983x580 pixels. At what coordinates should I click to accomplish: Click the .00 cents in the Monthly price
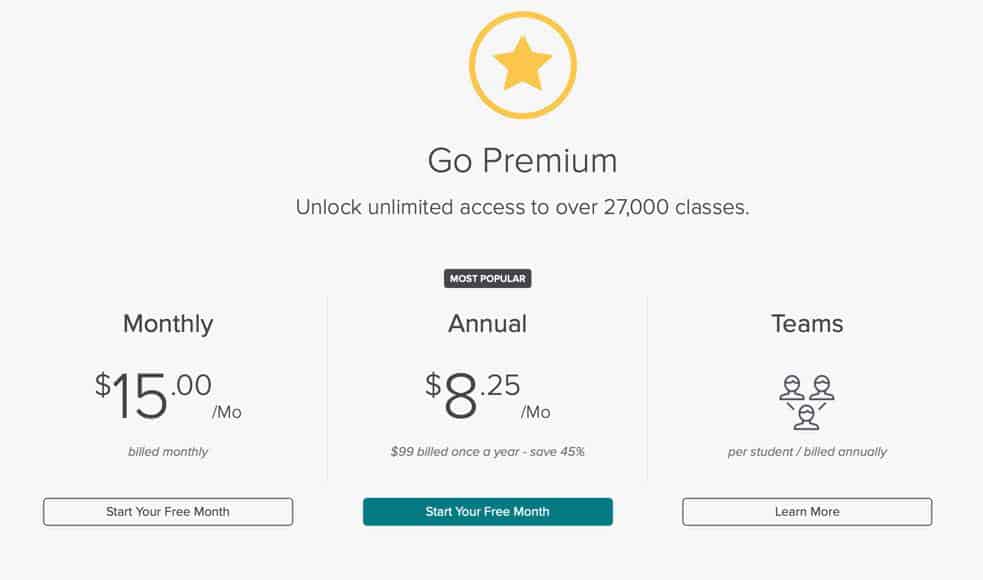point(191,385)
